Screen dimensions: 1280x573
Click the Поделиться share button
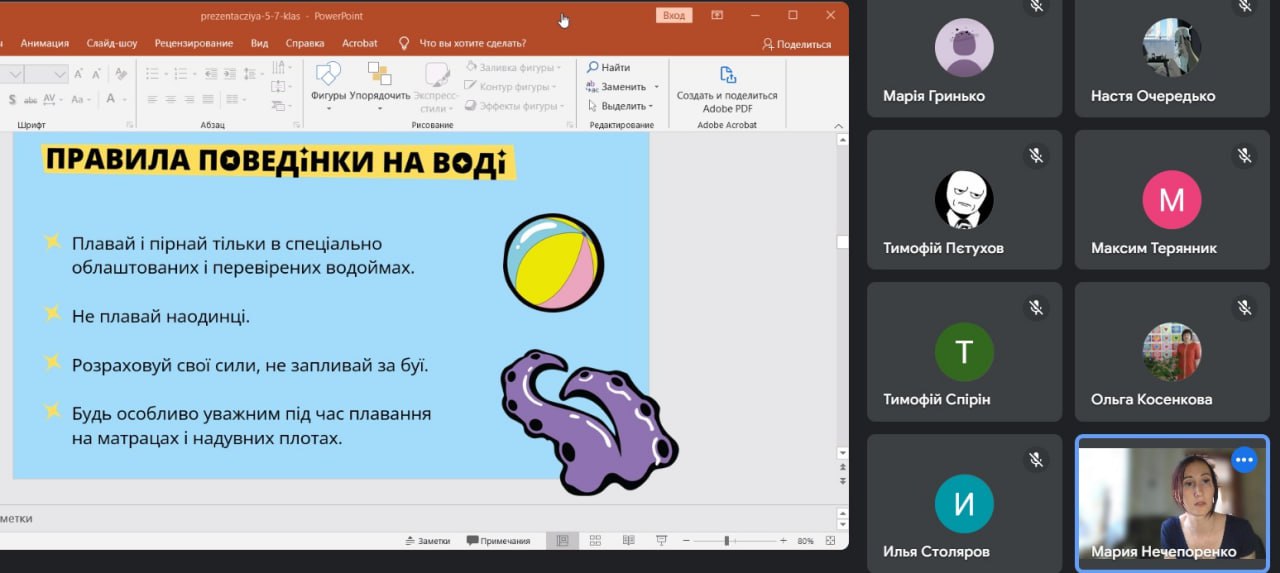797,44
